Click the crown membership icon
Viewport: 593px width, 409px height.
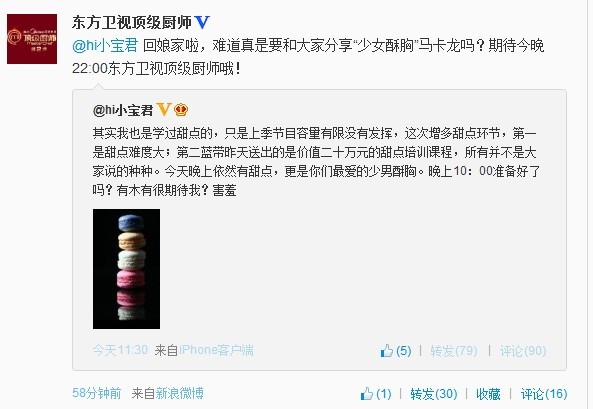[181, 110]
